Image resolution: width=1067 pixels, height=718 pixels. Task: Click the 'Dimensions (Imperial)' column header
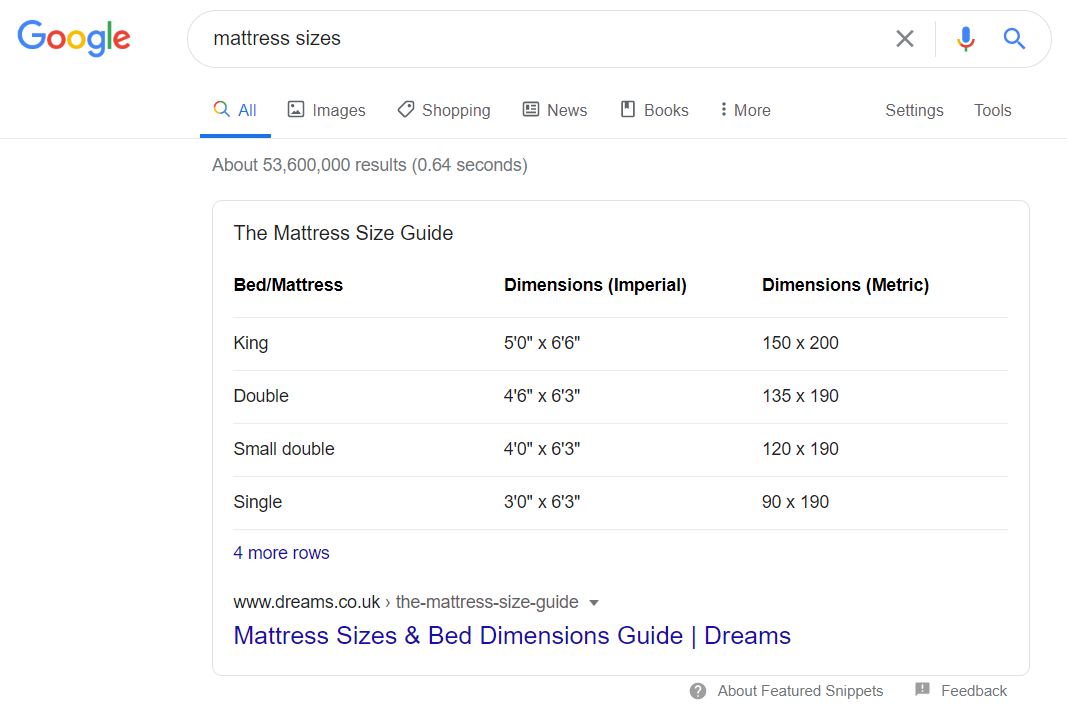(595, 285)
